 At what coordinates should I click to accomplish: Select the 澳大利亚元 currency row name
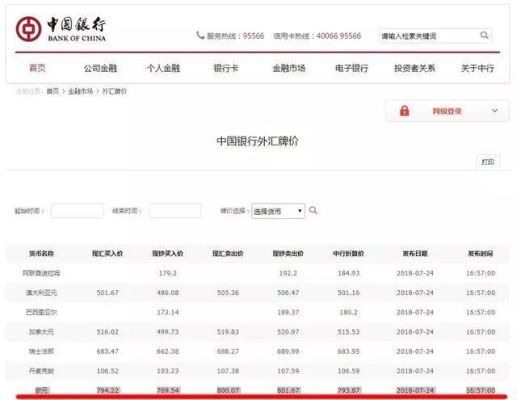tap(41, 293)
